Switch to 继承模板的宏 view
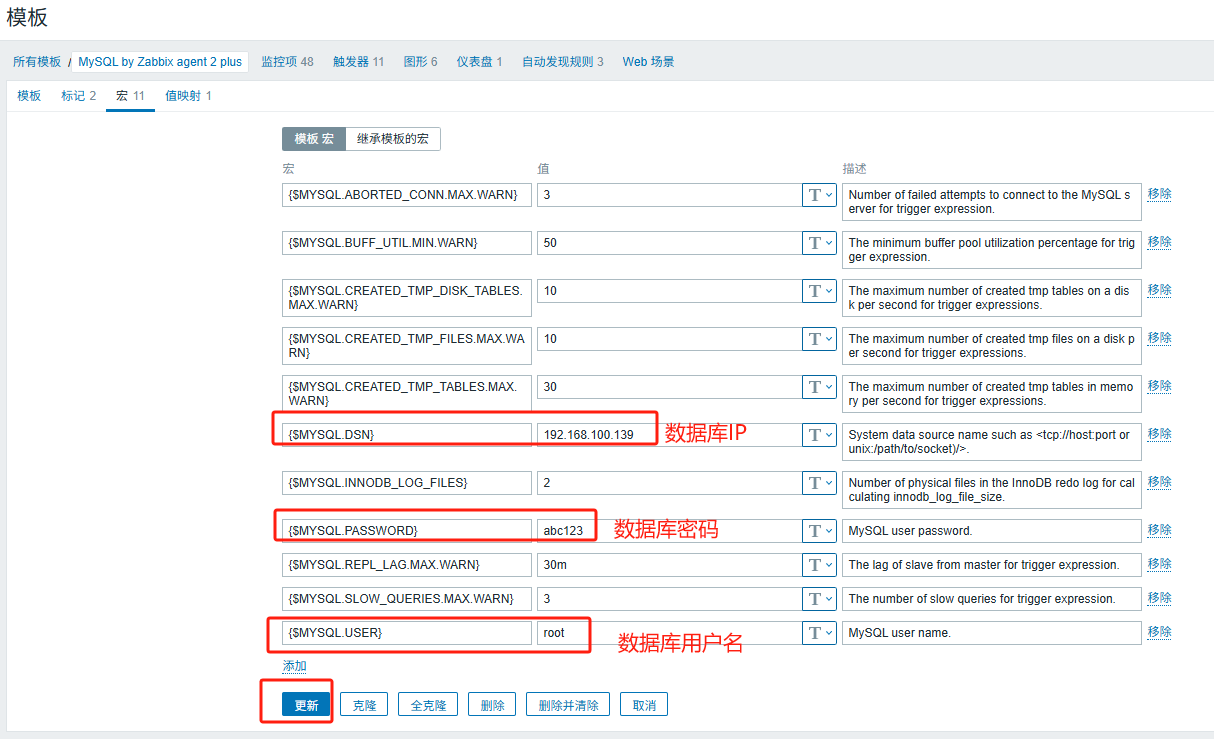This screenshot has width=1214, height=739. pyautogui.click(x=393, y=139)
